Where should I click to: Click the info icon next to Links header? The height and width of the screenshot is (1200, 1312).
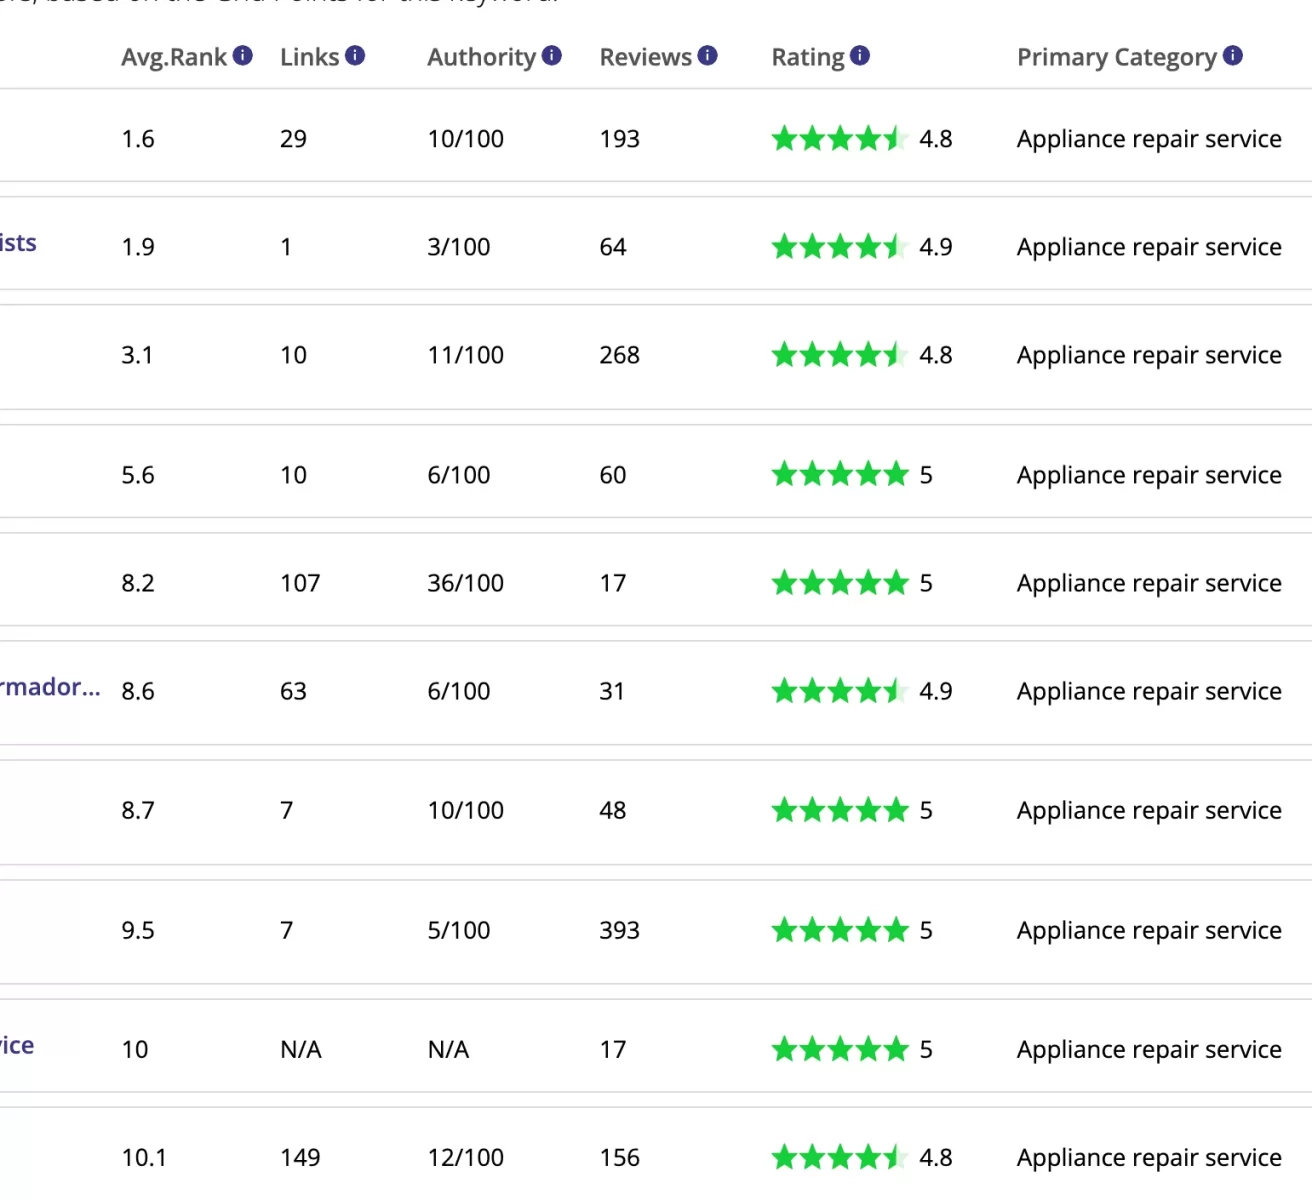355,56
